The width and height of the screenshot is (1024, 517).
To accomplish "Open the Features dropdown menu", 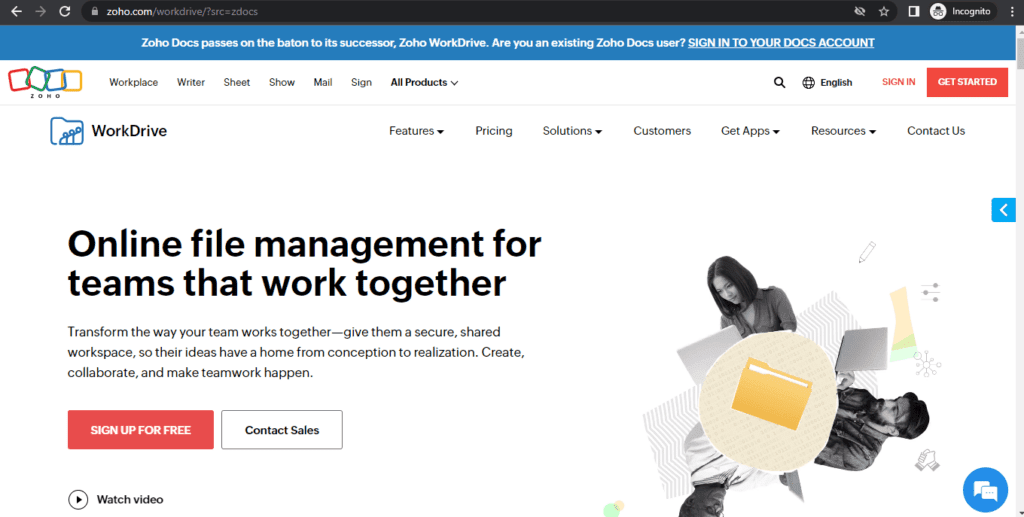I will 416,131.
